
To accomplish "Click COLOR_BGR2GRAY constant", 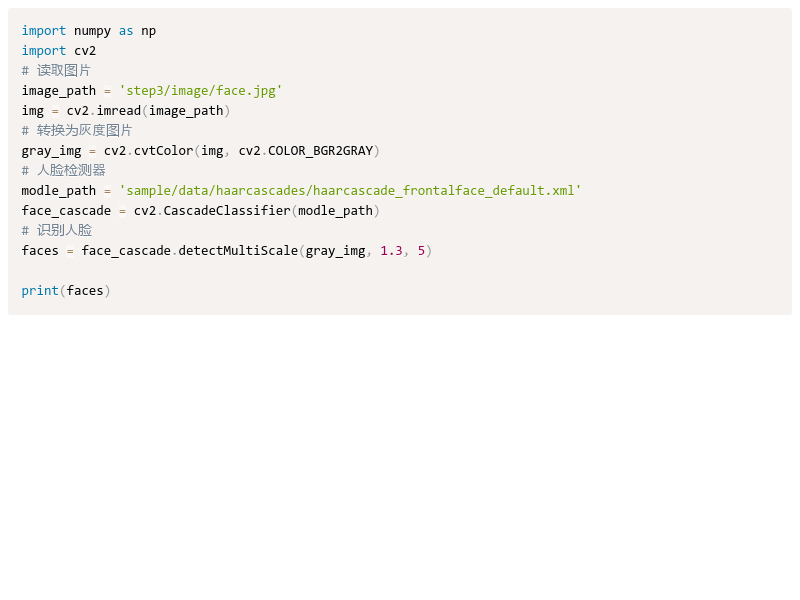I will pos(320,151).
